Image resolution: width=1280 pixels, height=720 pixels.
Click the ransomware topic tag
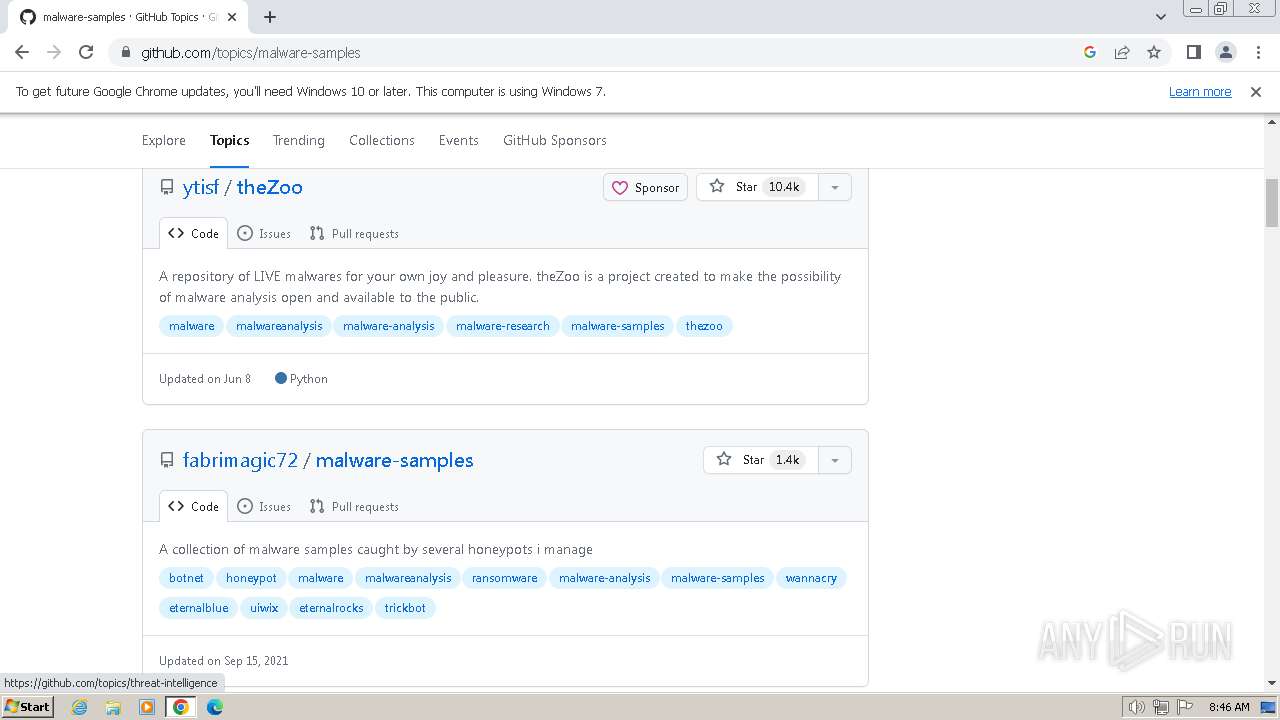click(x=505, y=578)
